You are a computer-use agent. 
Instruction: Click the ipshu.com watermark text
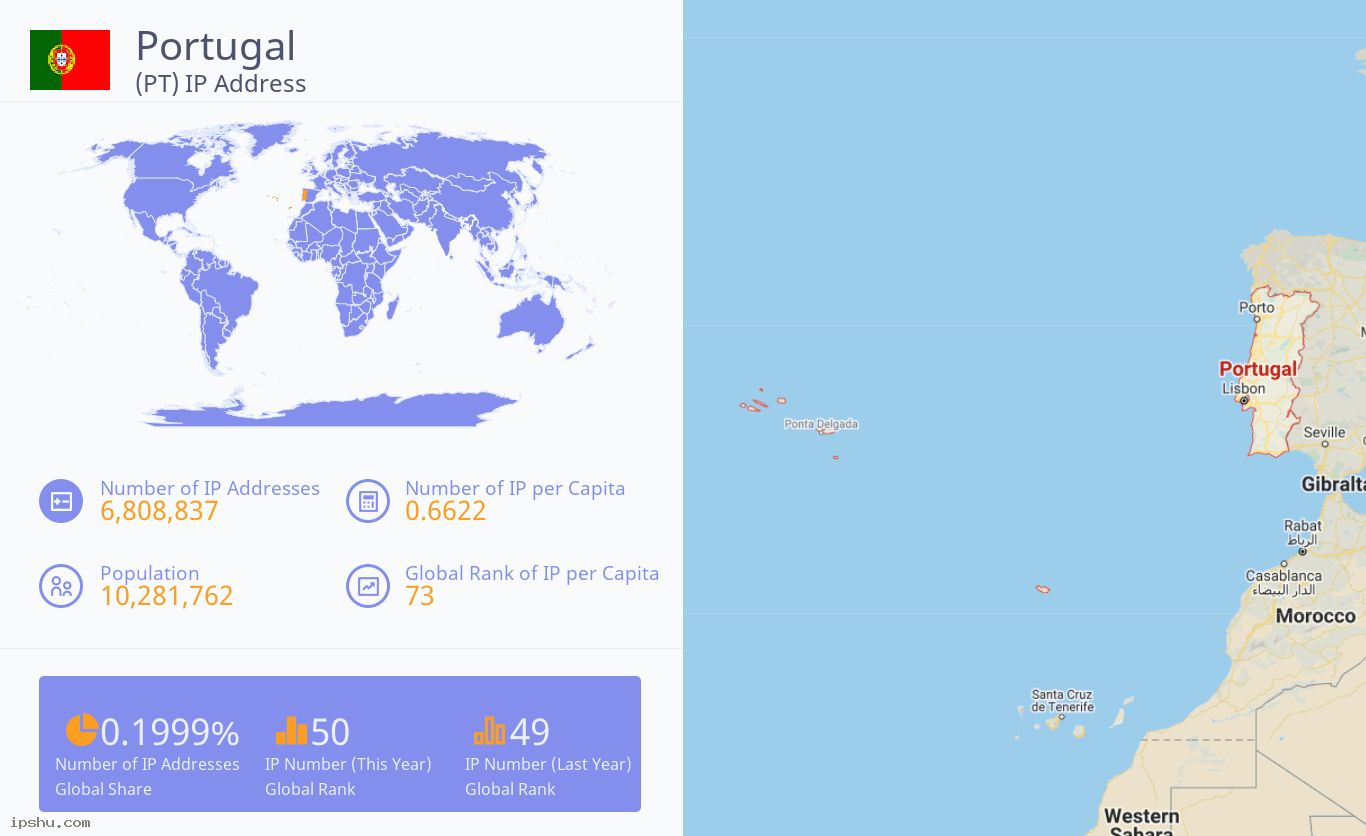tap(51, 823)
